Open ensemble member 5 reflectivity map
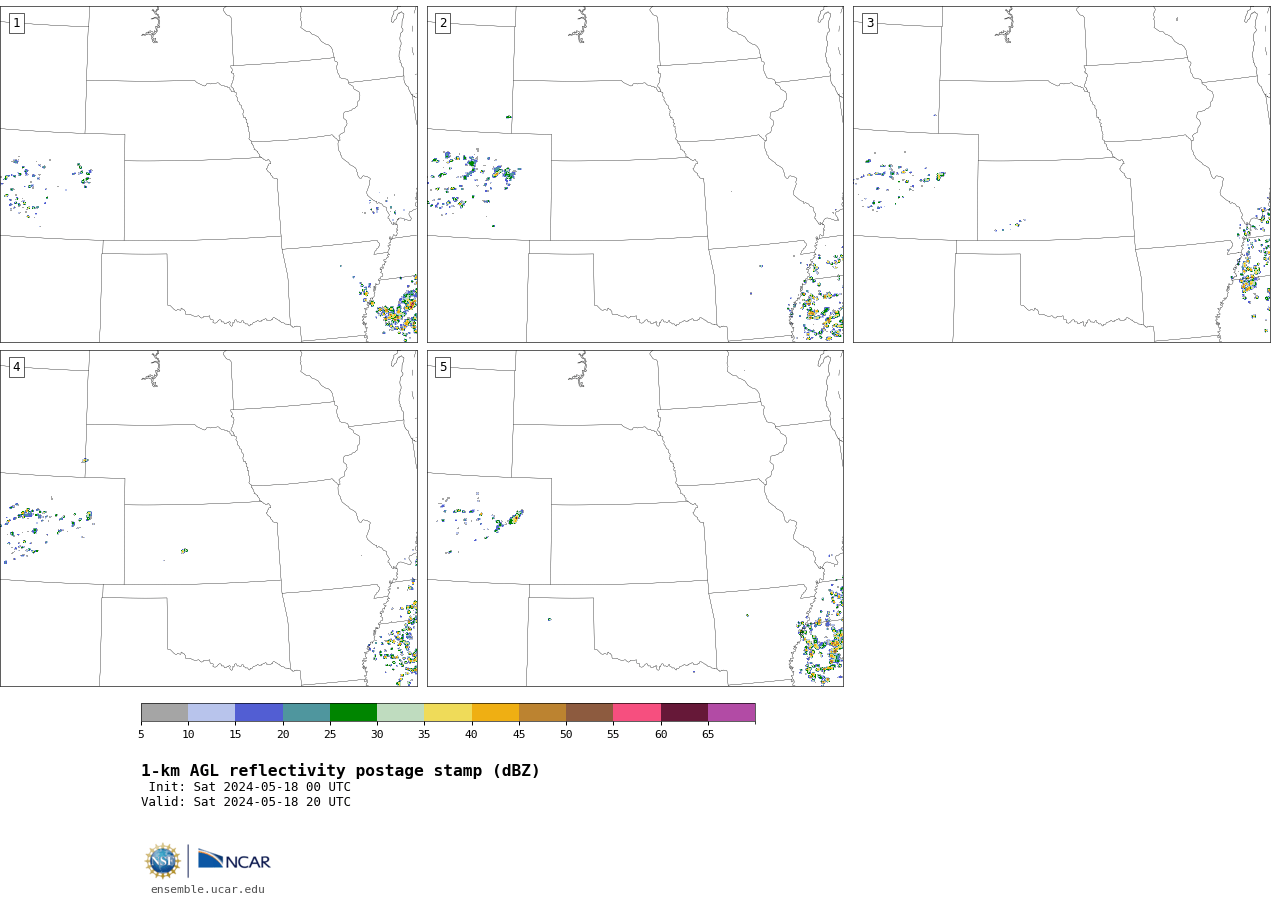The height and width of the screenshot is (901, 1280). [x=635, y=518]
